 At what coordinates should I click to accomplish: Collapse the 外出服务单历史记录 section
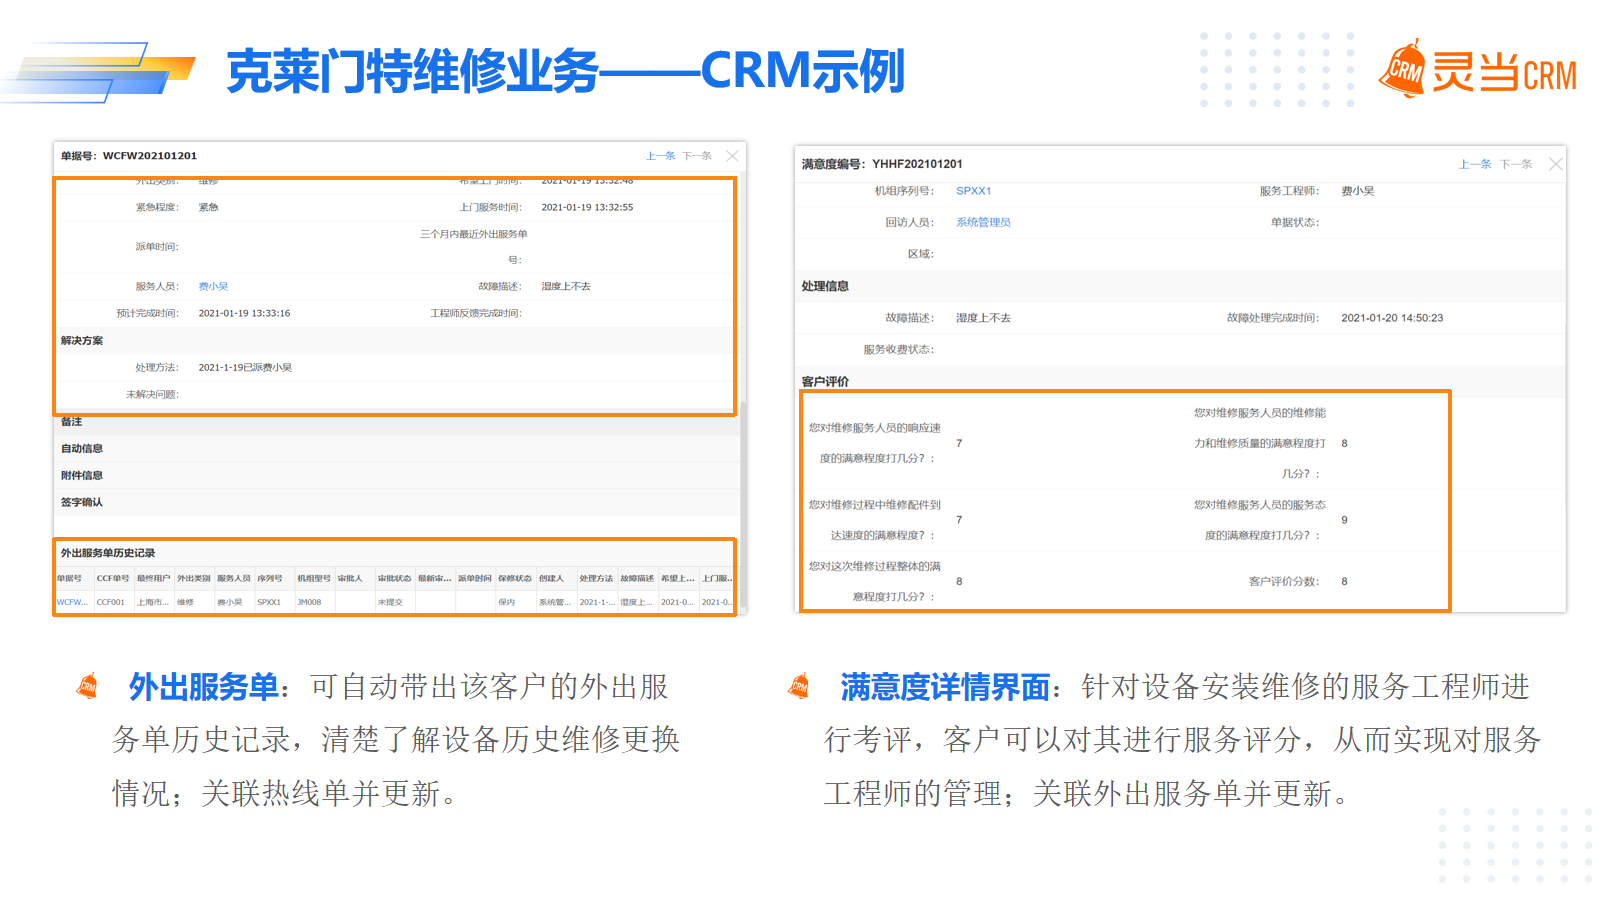[108, 553]
